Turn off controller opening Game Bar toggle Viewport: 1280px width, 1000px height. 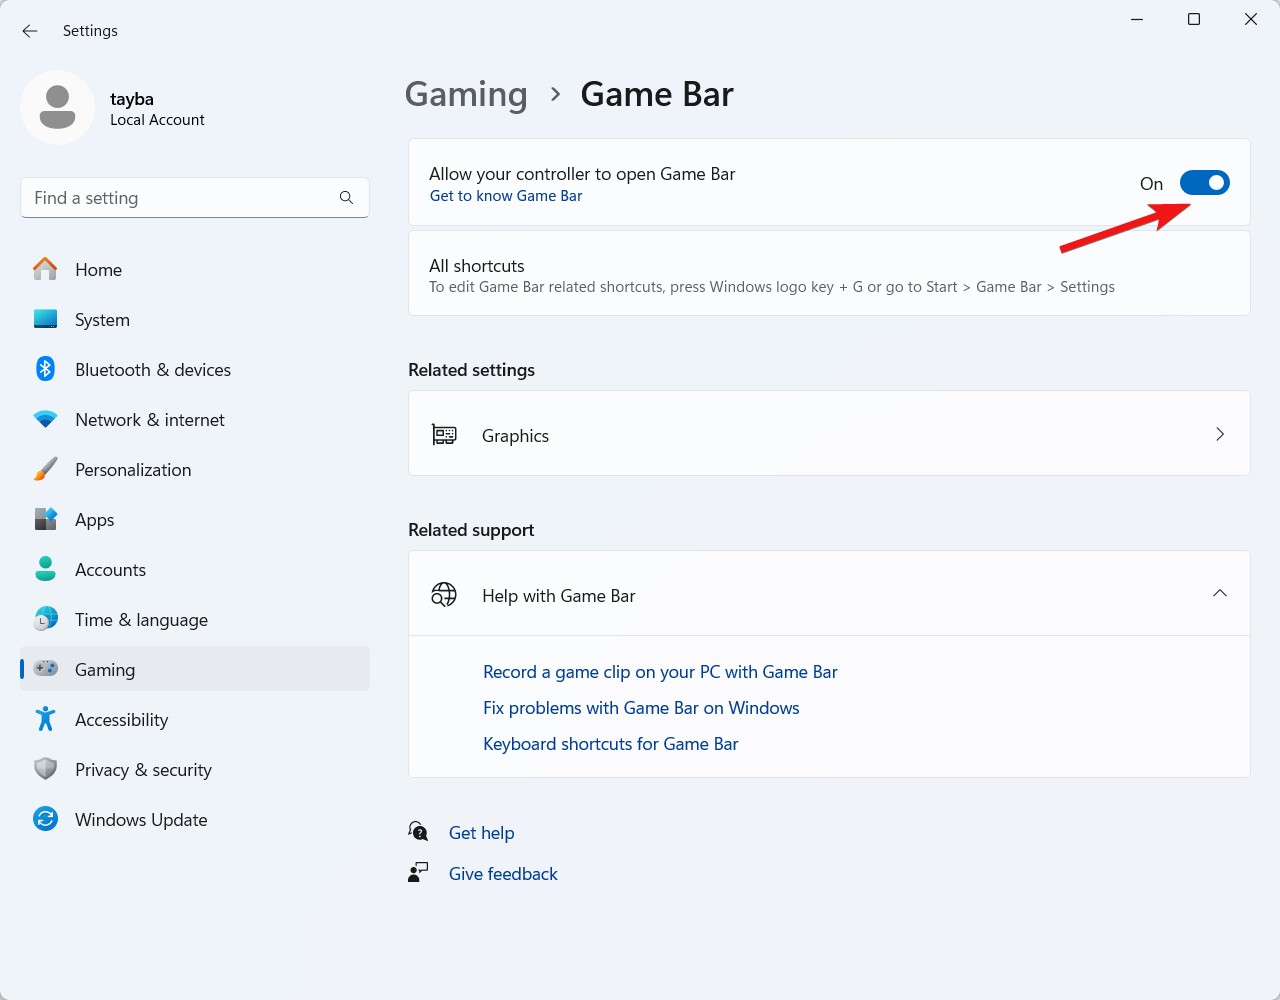(x=1204, y=183)
